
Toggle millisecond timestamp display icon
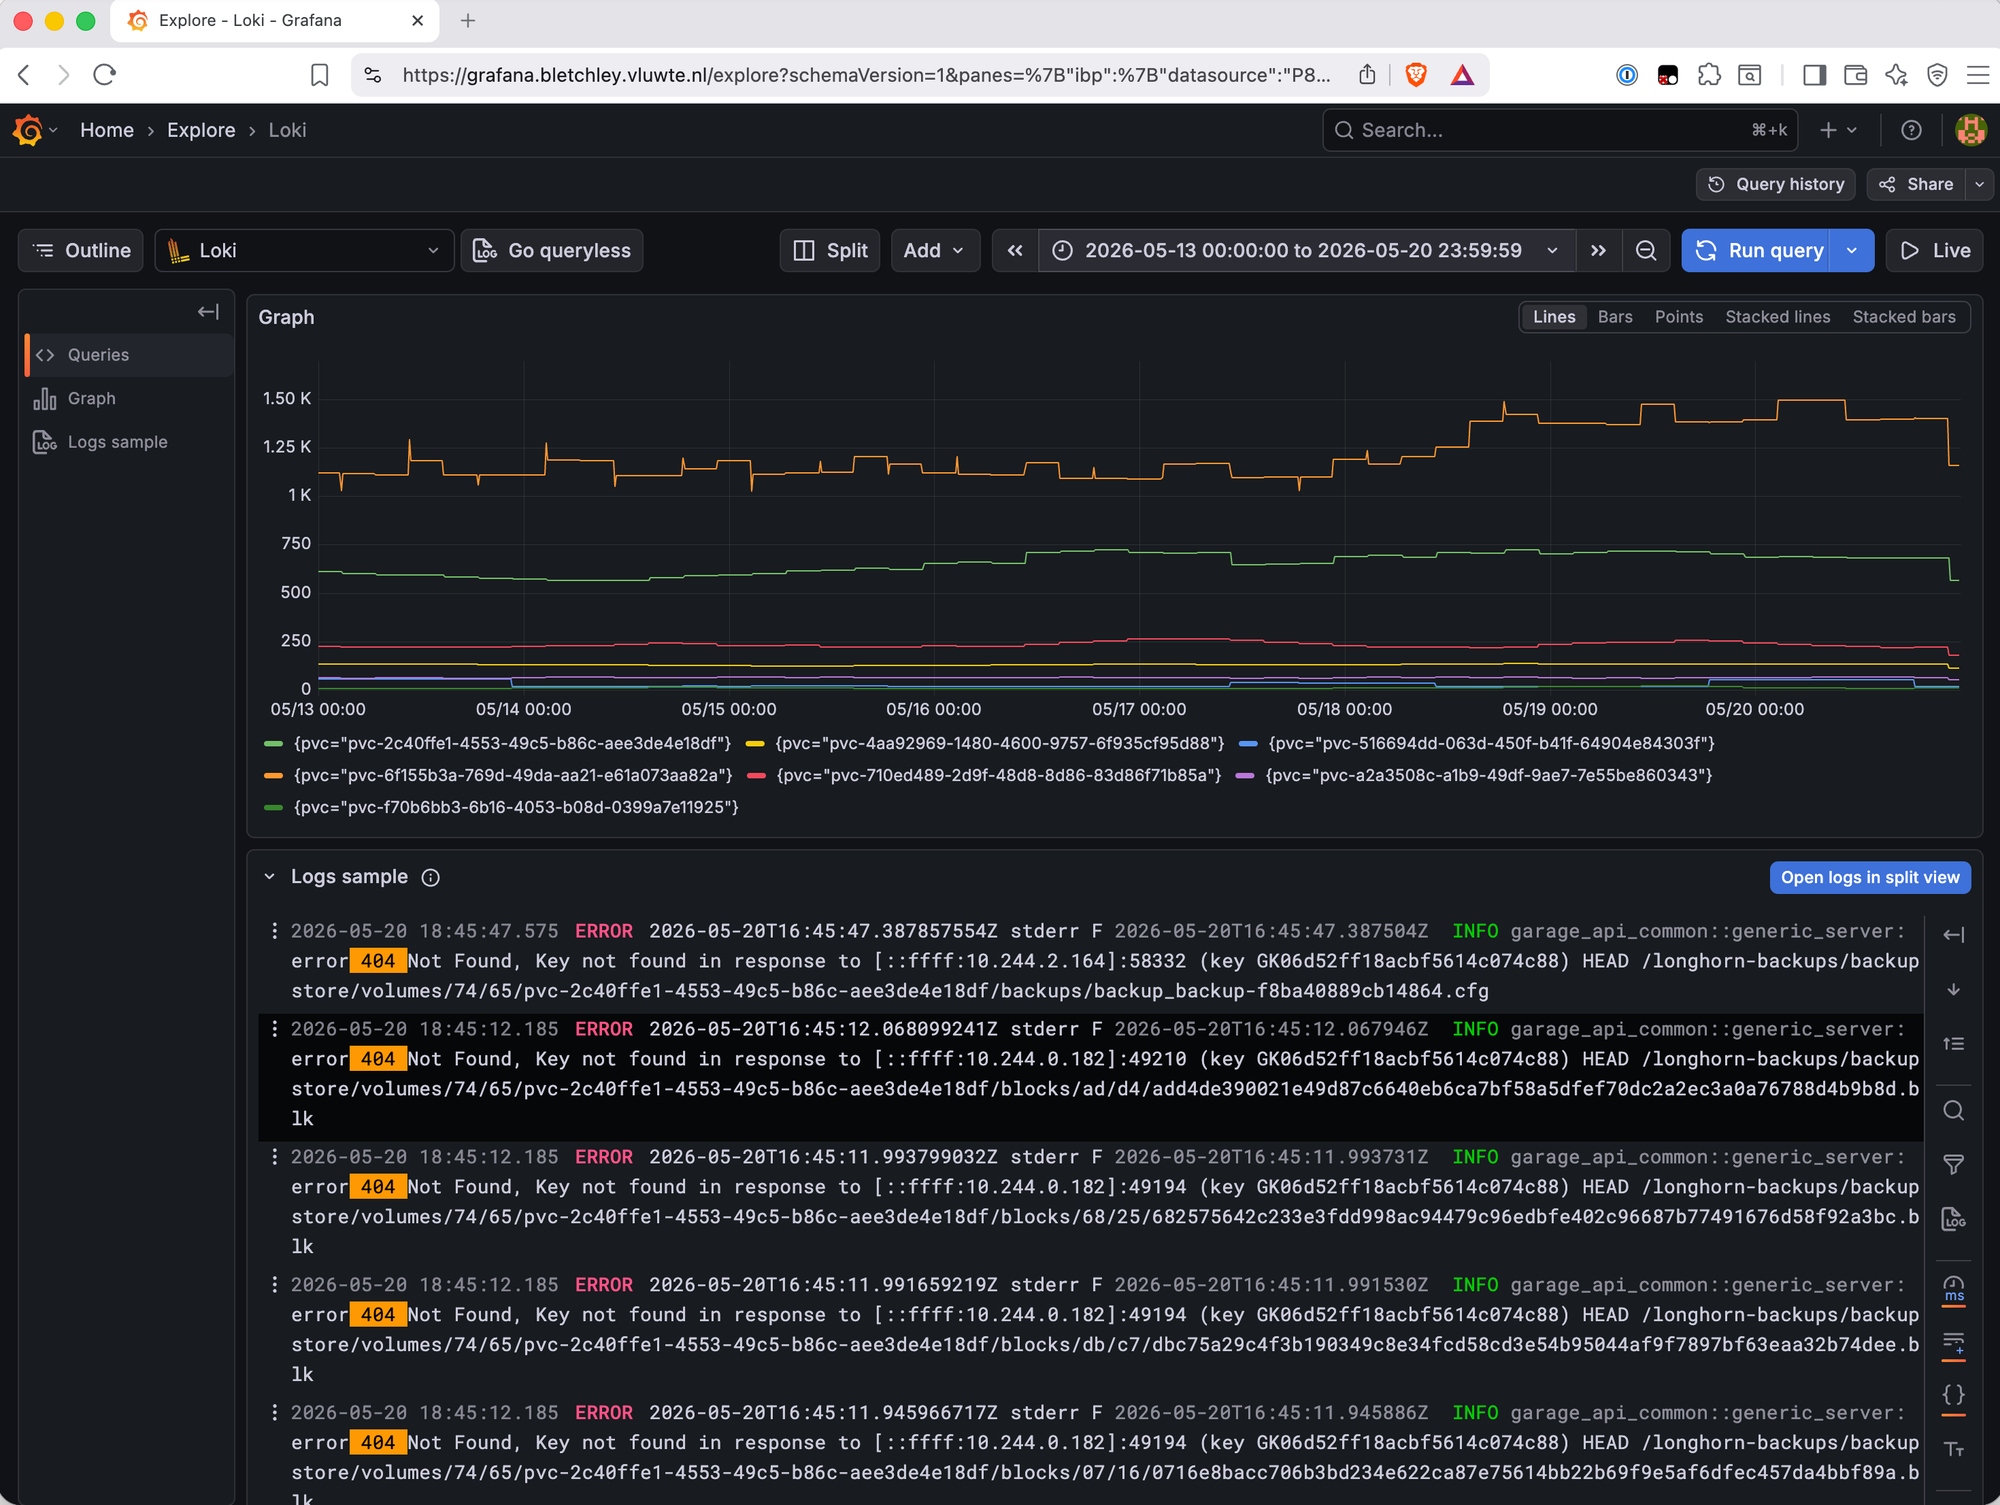pos(1953,1289)
